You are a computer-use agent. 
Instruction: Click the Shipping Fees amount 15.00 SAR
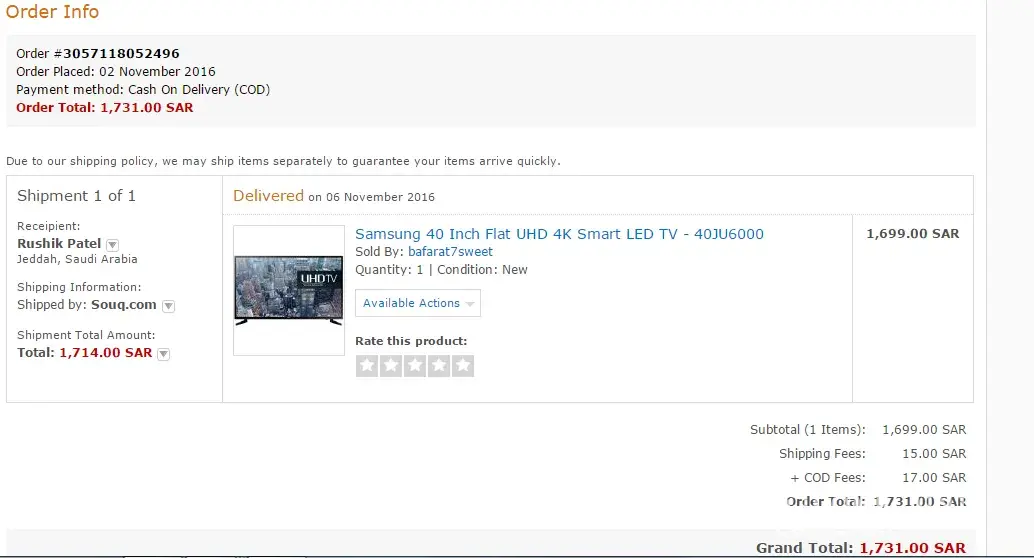(934, 454)
